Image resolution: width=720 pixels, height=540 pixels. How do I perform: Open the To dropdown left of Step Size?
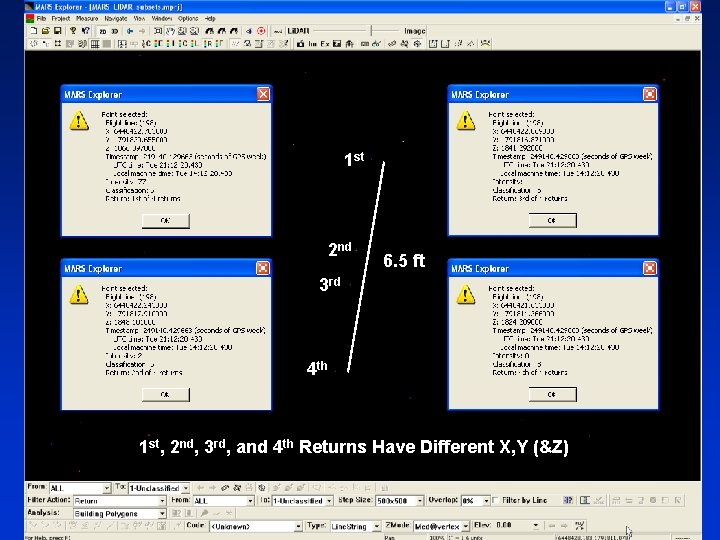click(329, 501)
